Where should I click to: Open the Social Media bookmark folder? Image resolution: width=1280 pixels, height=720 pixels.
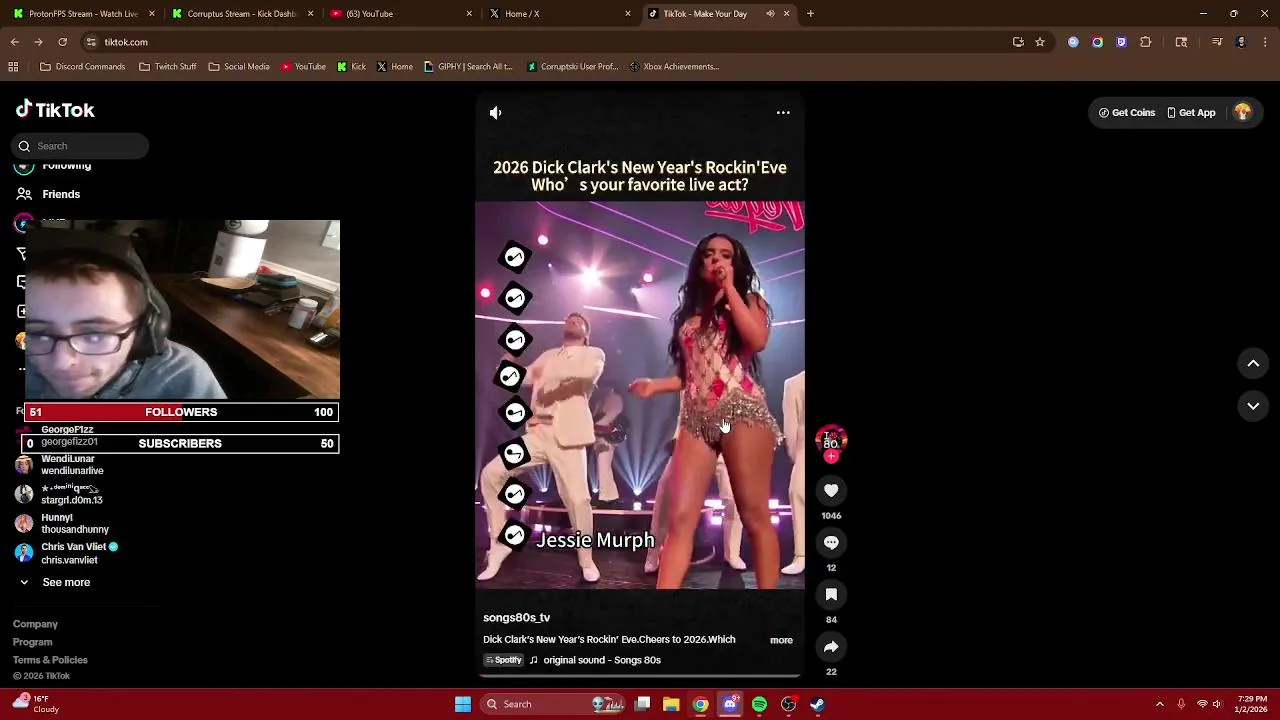(238, 67)
